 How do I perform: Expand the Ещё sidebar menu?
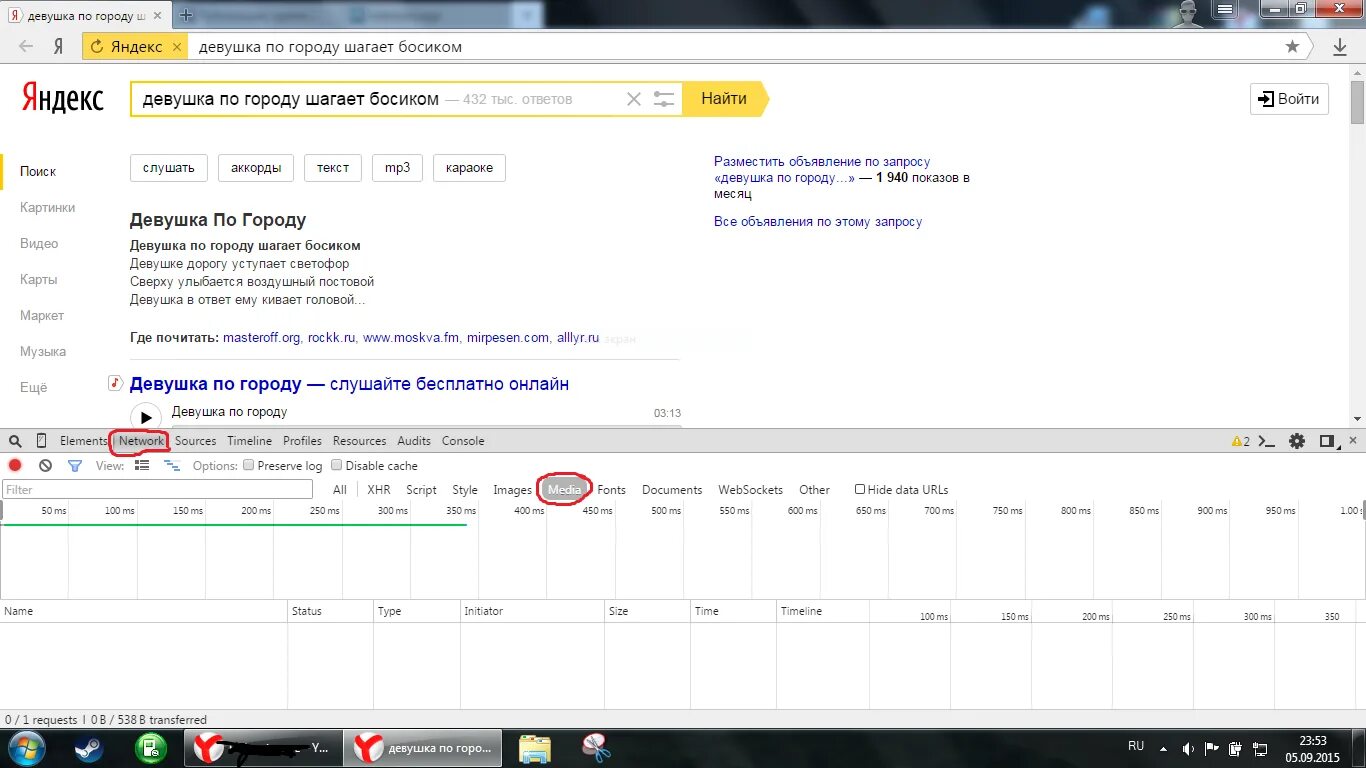coord(33,388)
